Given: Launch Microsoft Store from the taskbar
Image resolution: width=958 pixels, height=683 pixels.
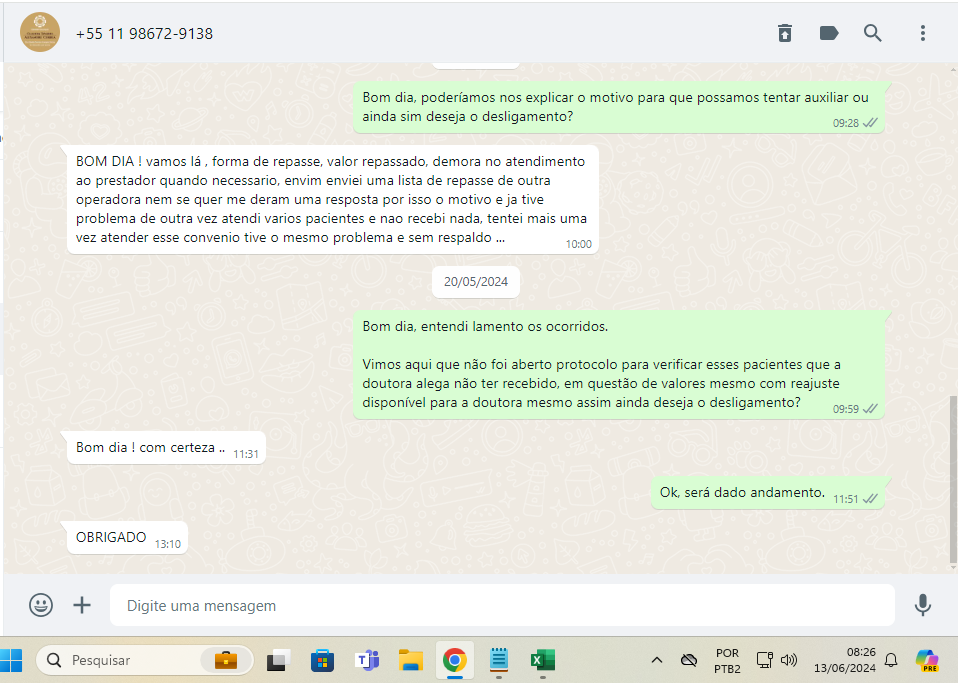Looking at the screenshot, I should (322, 660).
